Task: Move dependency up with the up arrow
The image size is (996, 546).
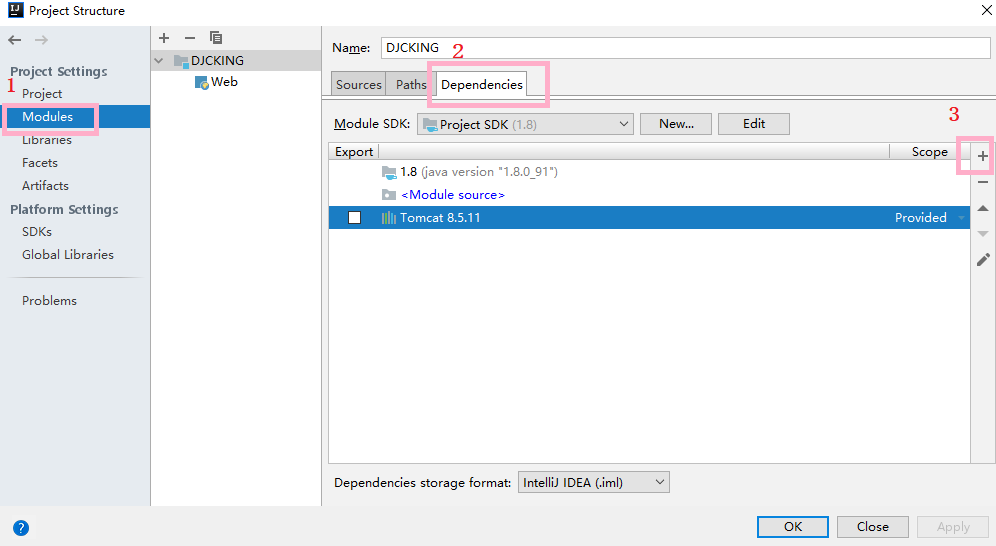Action: pos(983,208)
